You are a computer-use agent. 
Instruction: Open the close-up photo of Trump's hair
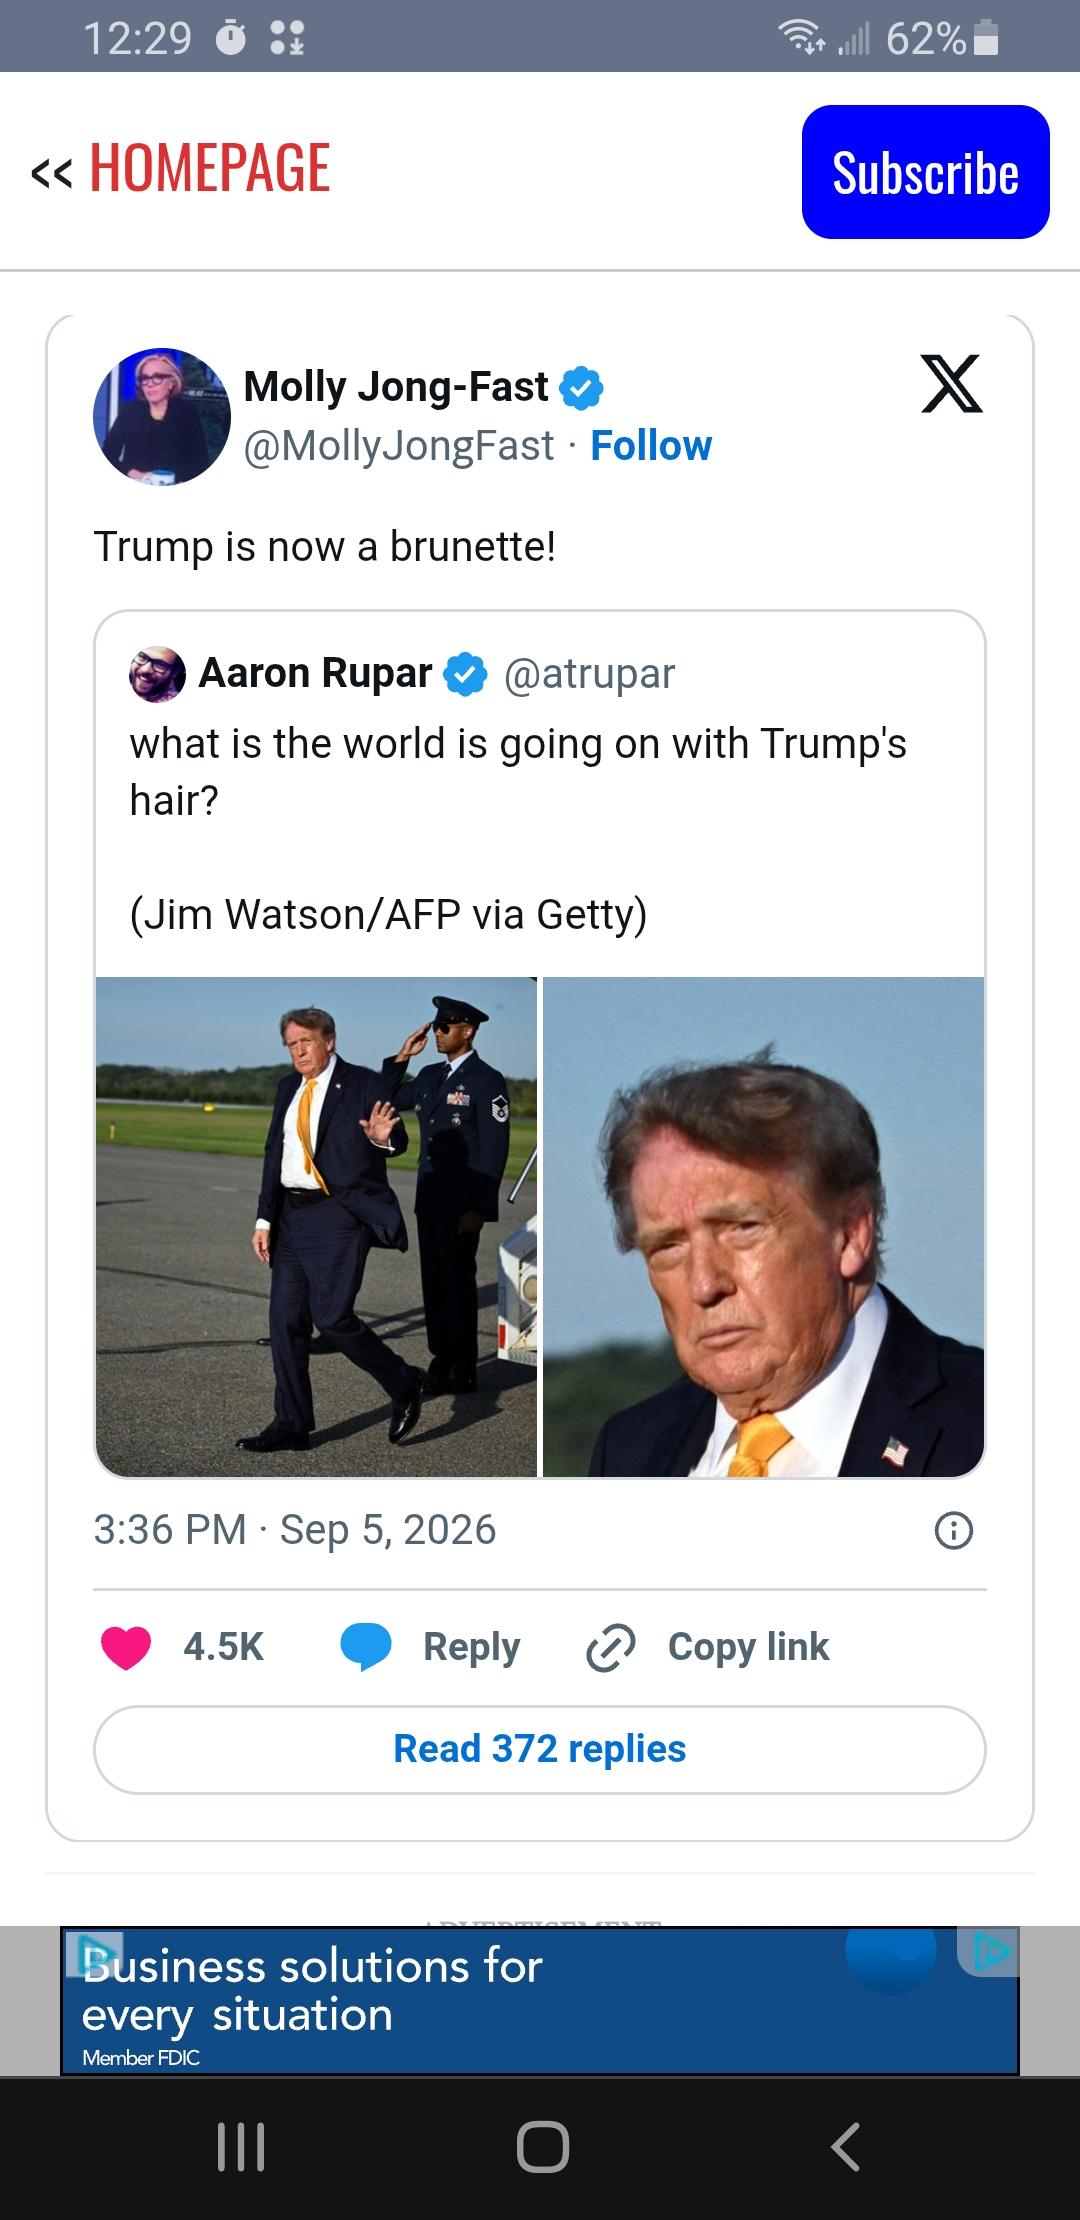763,1226
